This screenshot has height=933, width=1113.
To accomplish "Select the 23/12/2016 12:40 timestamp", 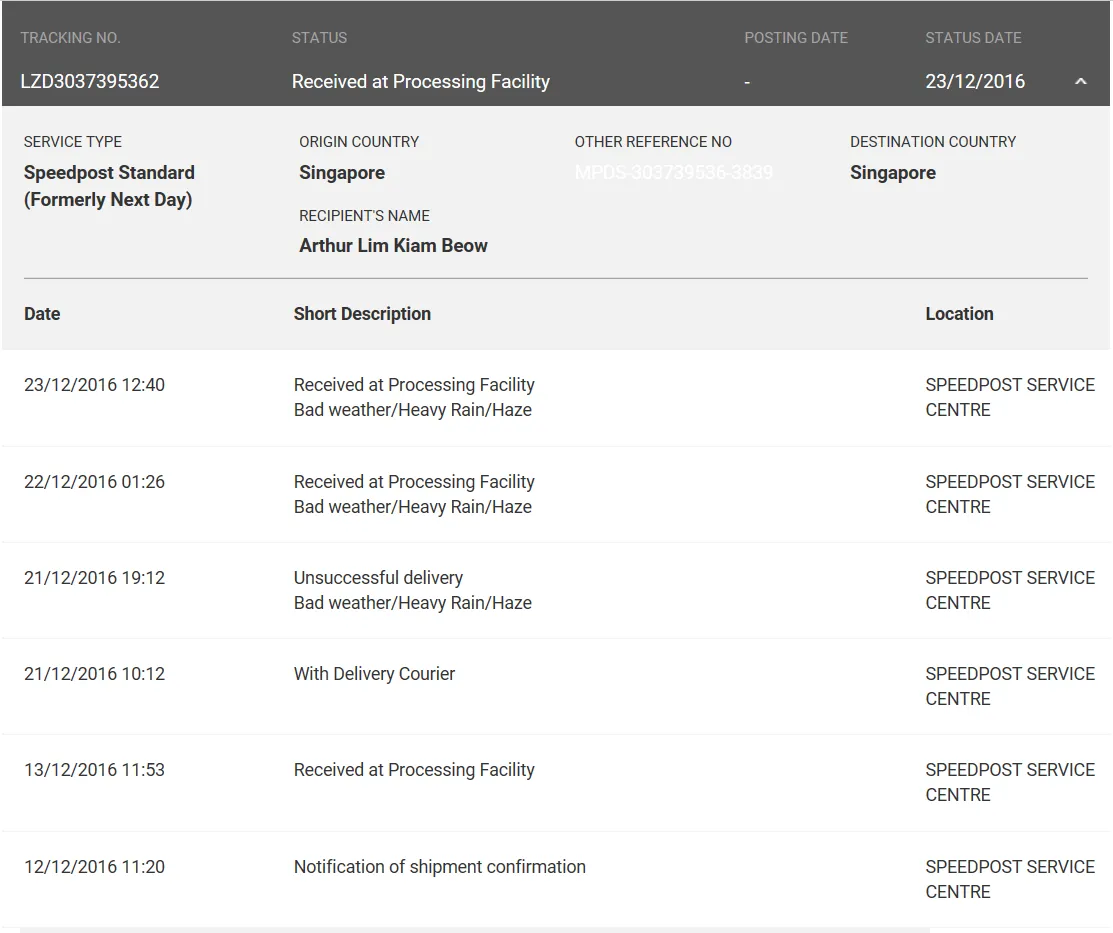I will tap(94, 385).
